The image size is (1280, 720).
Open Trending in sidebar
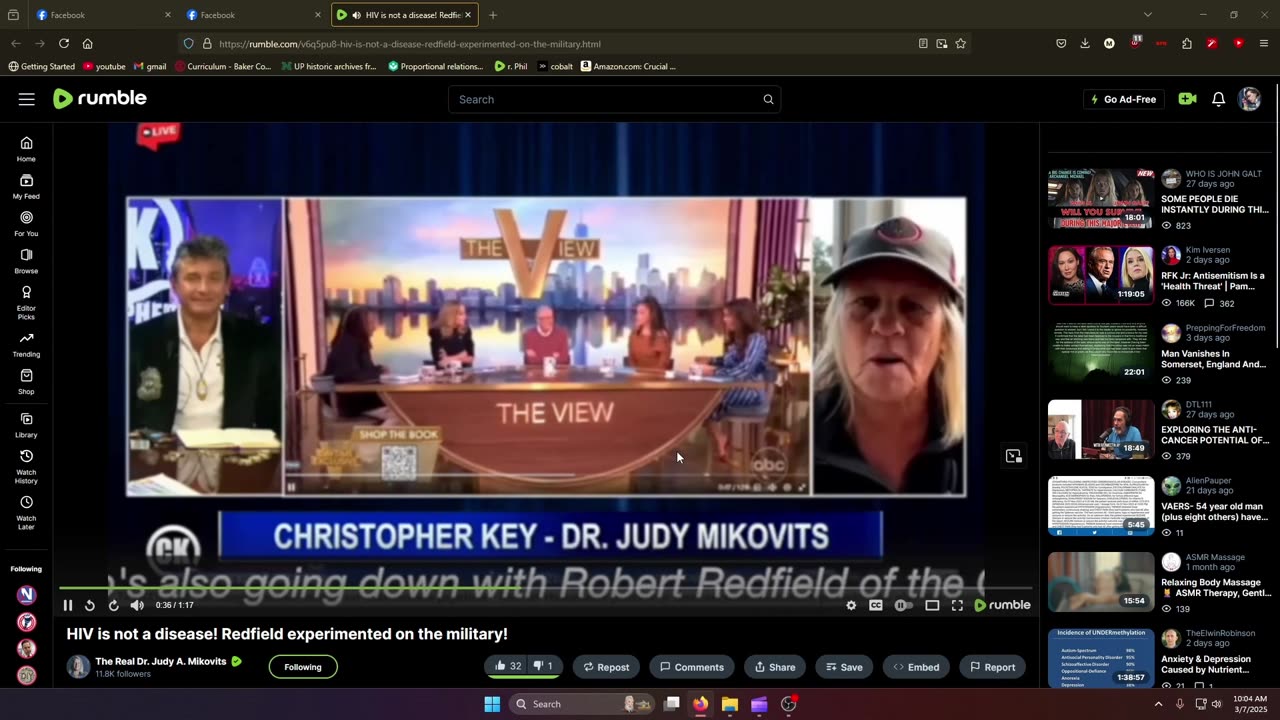tap(26, 345)
